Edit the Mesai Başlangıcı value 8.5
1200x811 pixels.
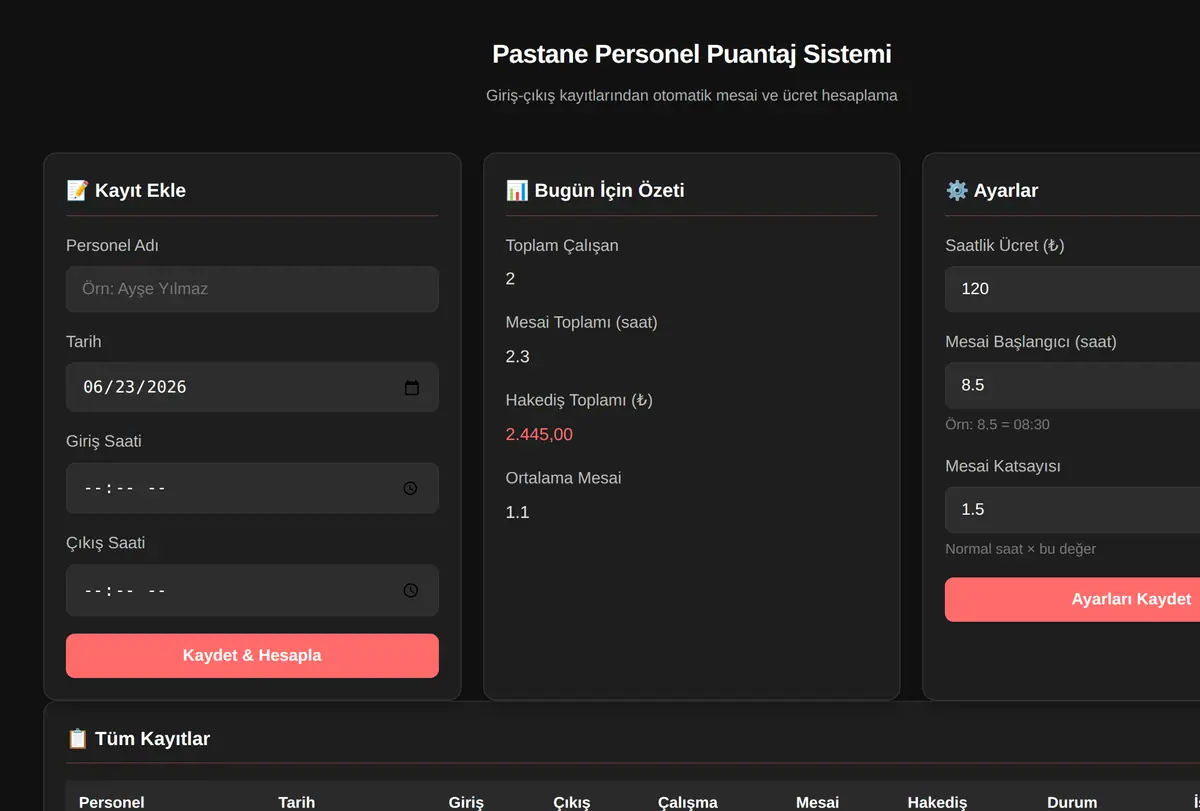1072,385
